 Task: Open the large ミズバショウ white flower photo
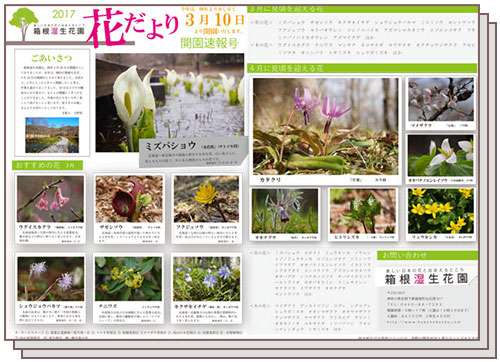[170, 102]
